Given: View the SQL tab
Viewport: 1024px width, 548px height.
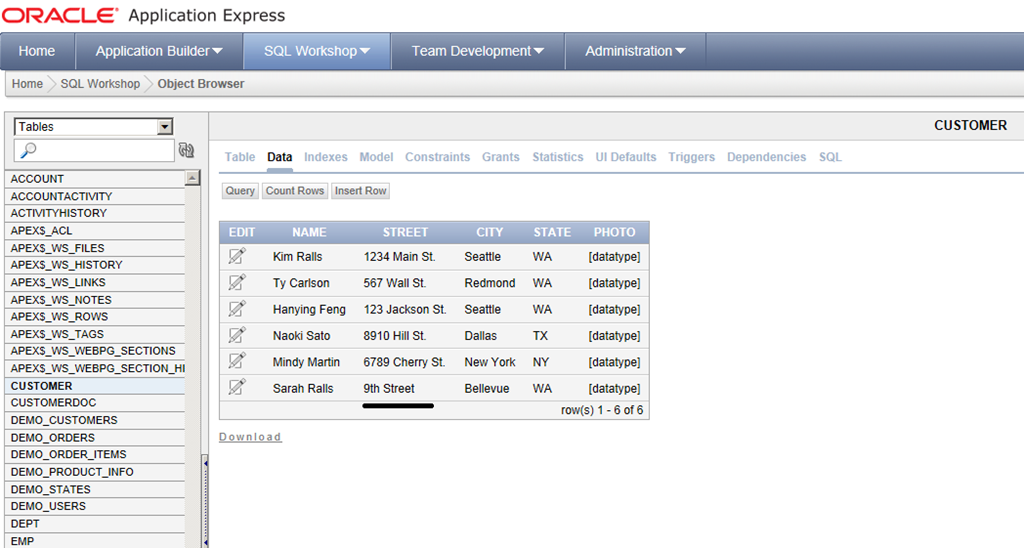Looking at the screenshot, I should pyautogui.click(x=830, y=157).
